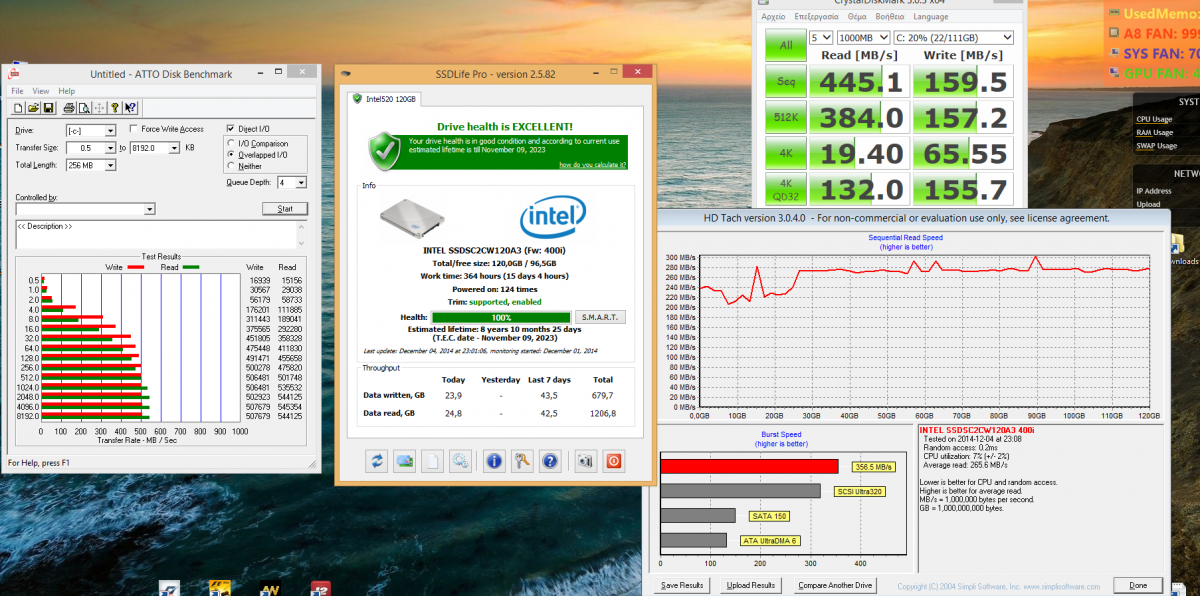Click 'how do you calculate it?' link
Screen dimensions: 1200x596
click(x=592, y=165)
